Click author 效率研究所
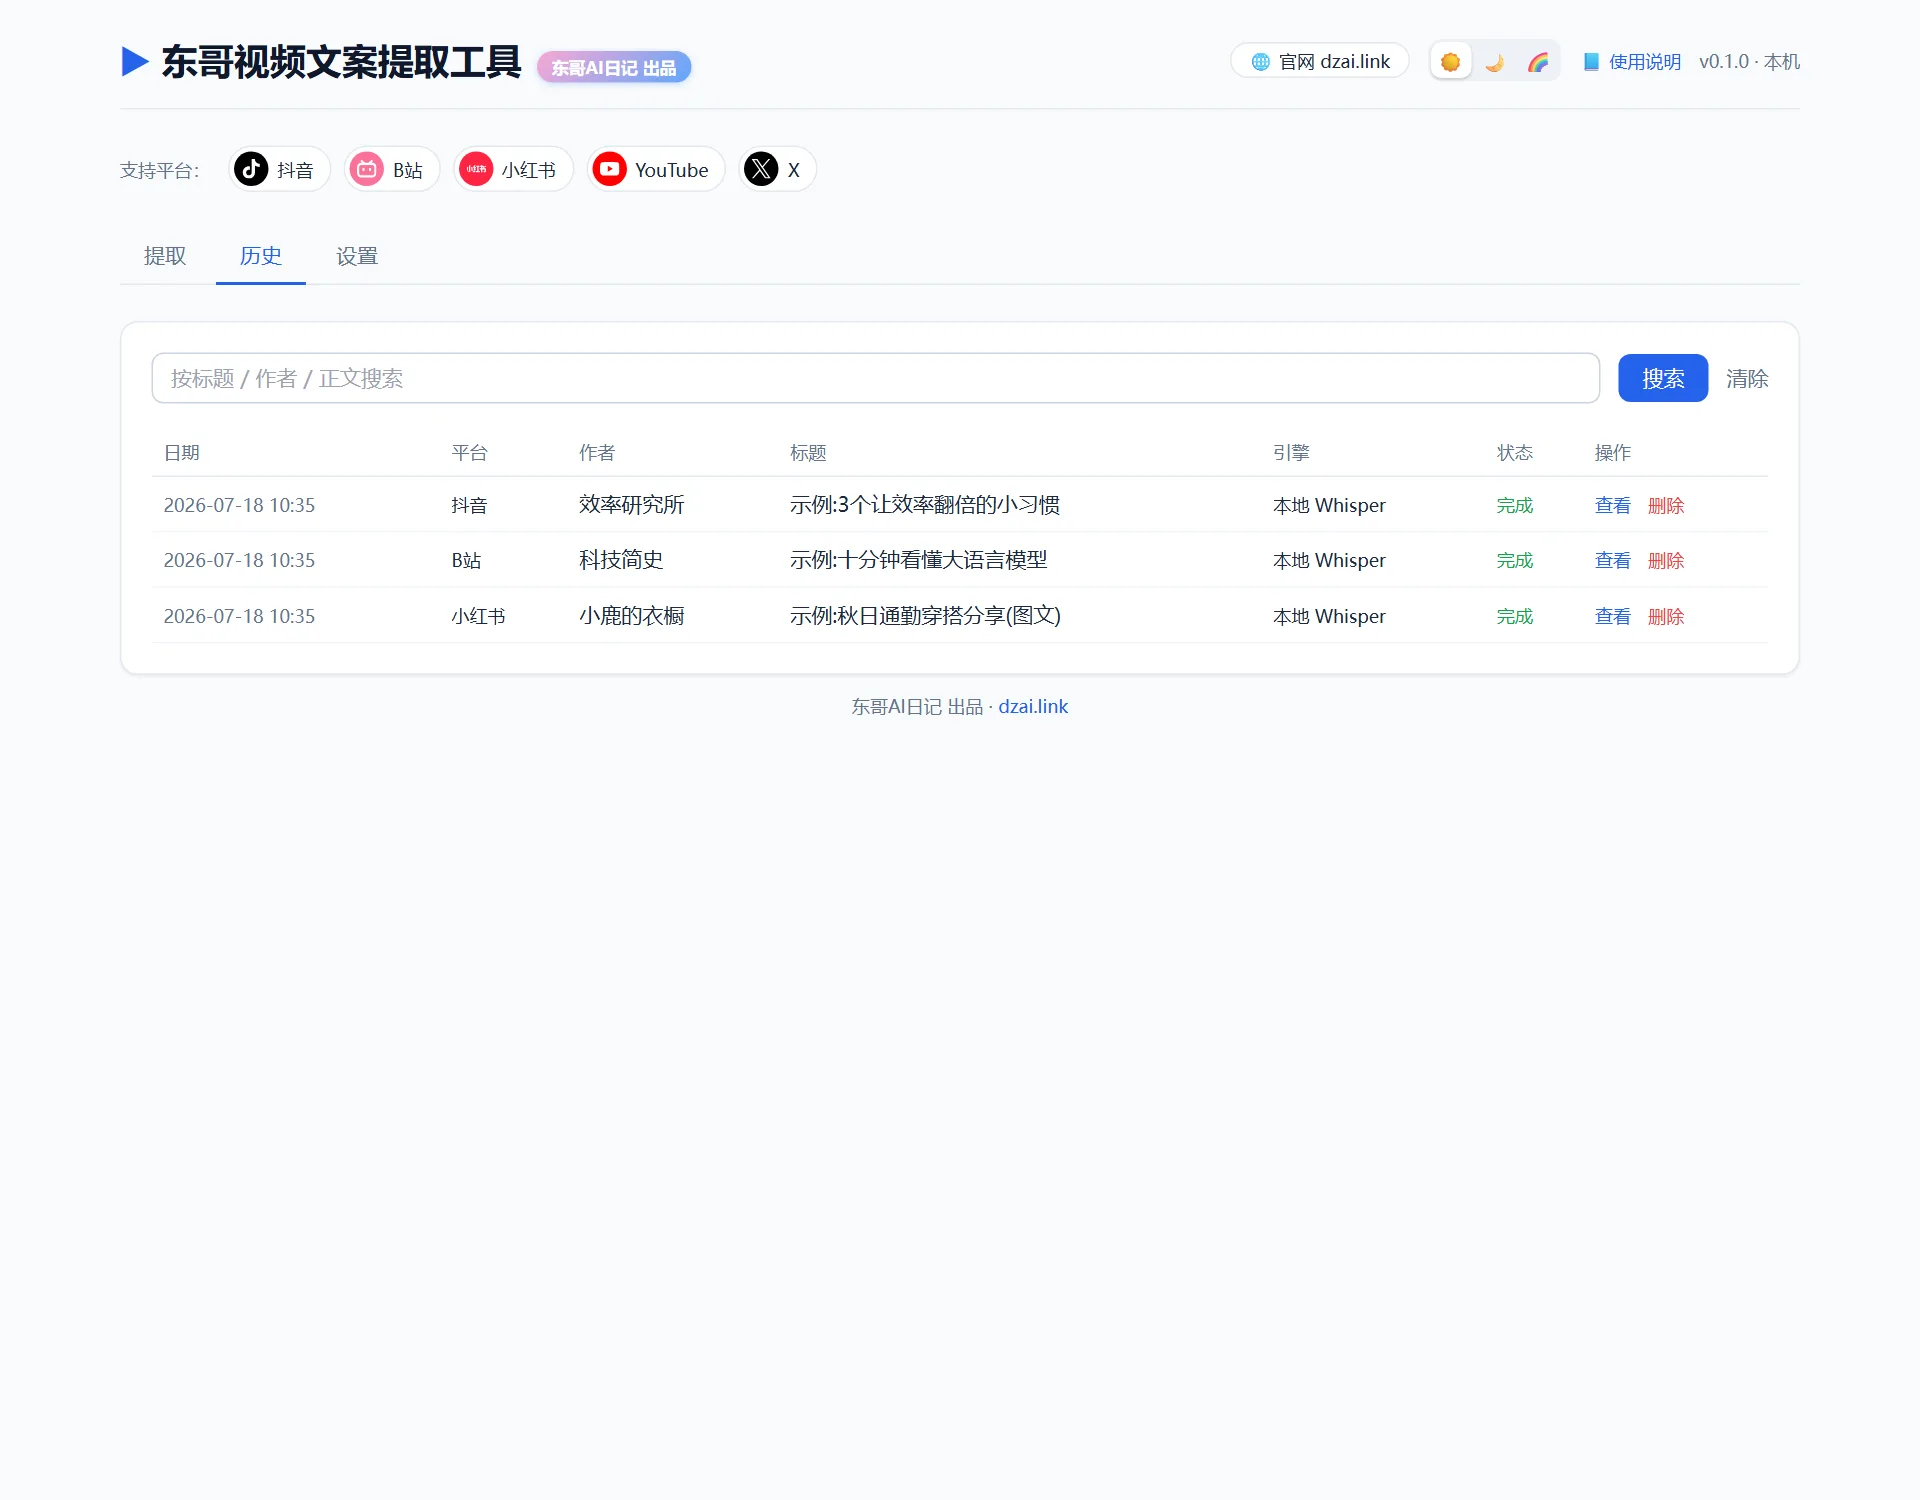Screen dimensions: 1920x1500 (631, 505)
